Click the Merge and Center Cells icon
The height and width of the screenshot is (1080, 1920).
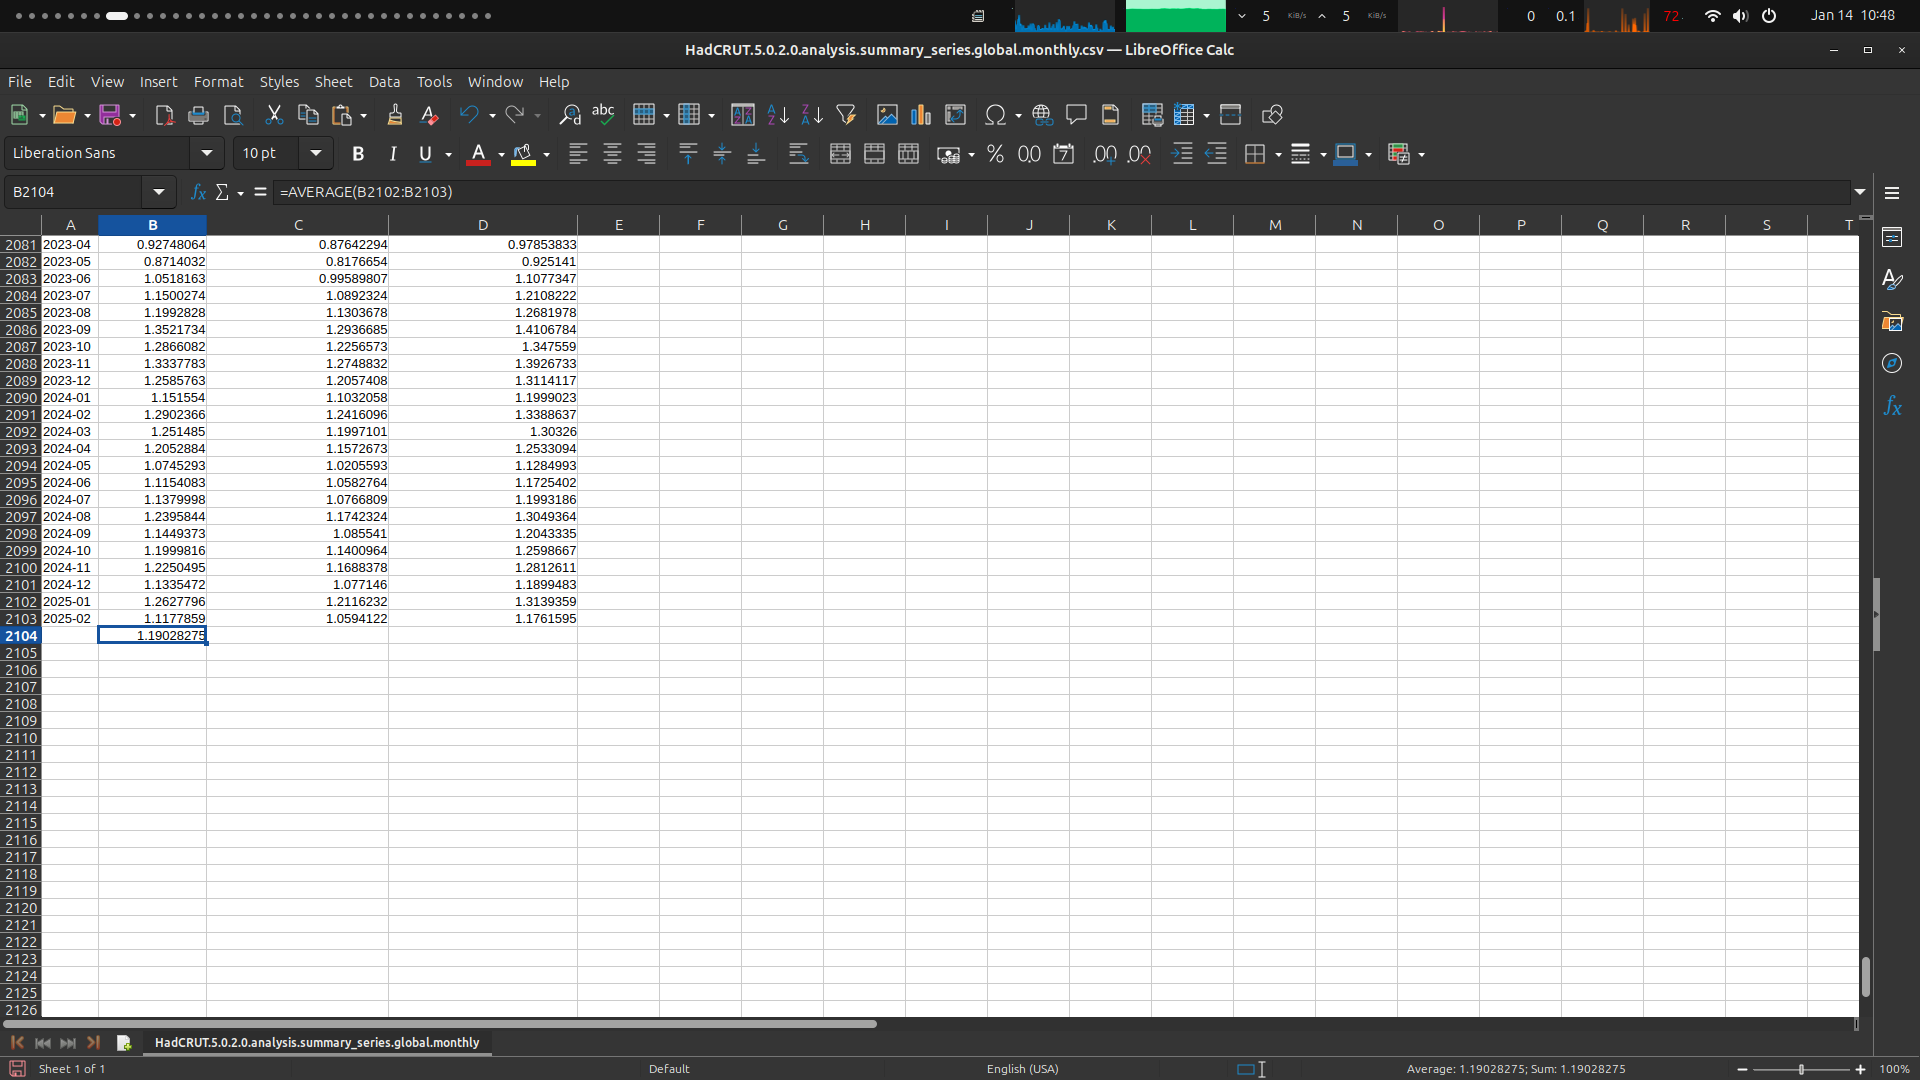pyautogui.click(x=840, y=154)
